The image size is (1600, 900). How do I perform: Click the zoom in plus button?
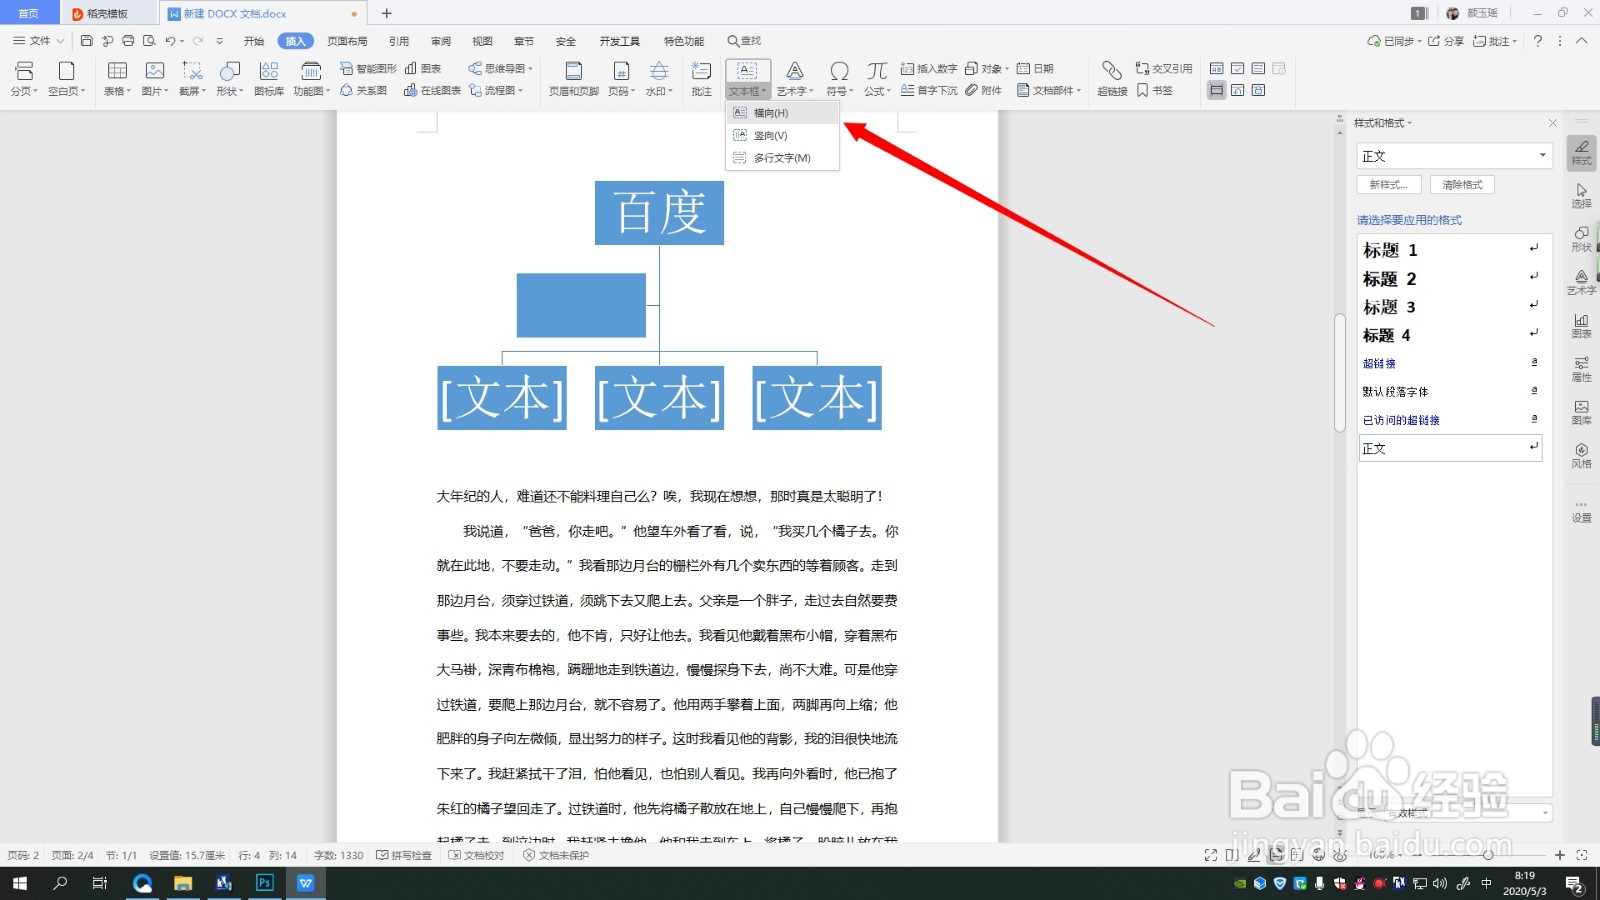(x=1559, y=855)
